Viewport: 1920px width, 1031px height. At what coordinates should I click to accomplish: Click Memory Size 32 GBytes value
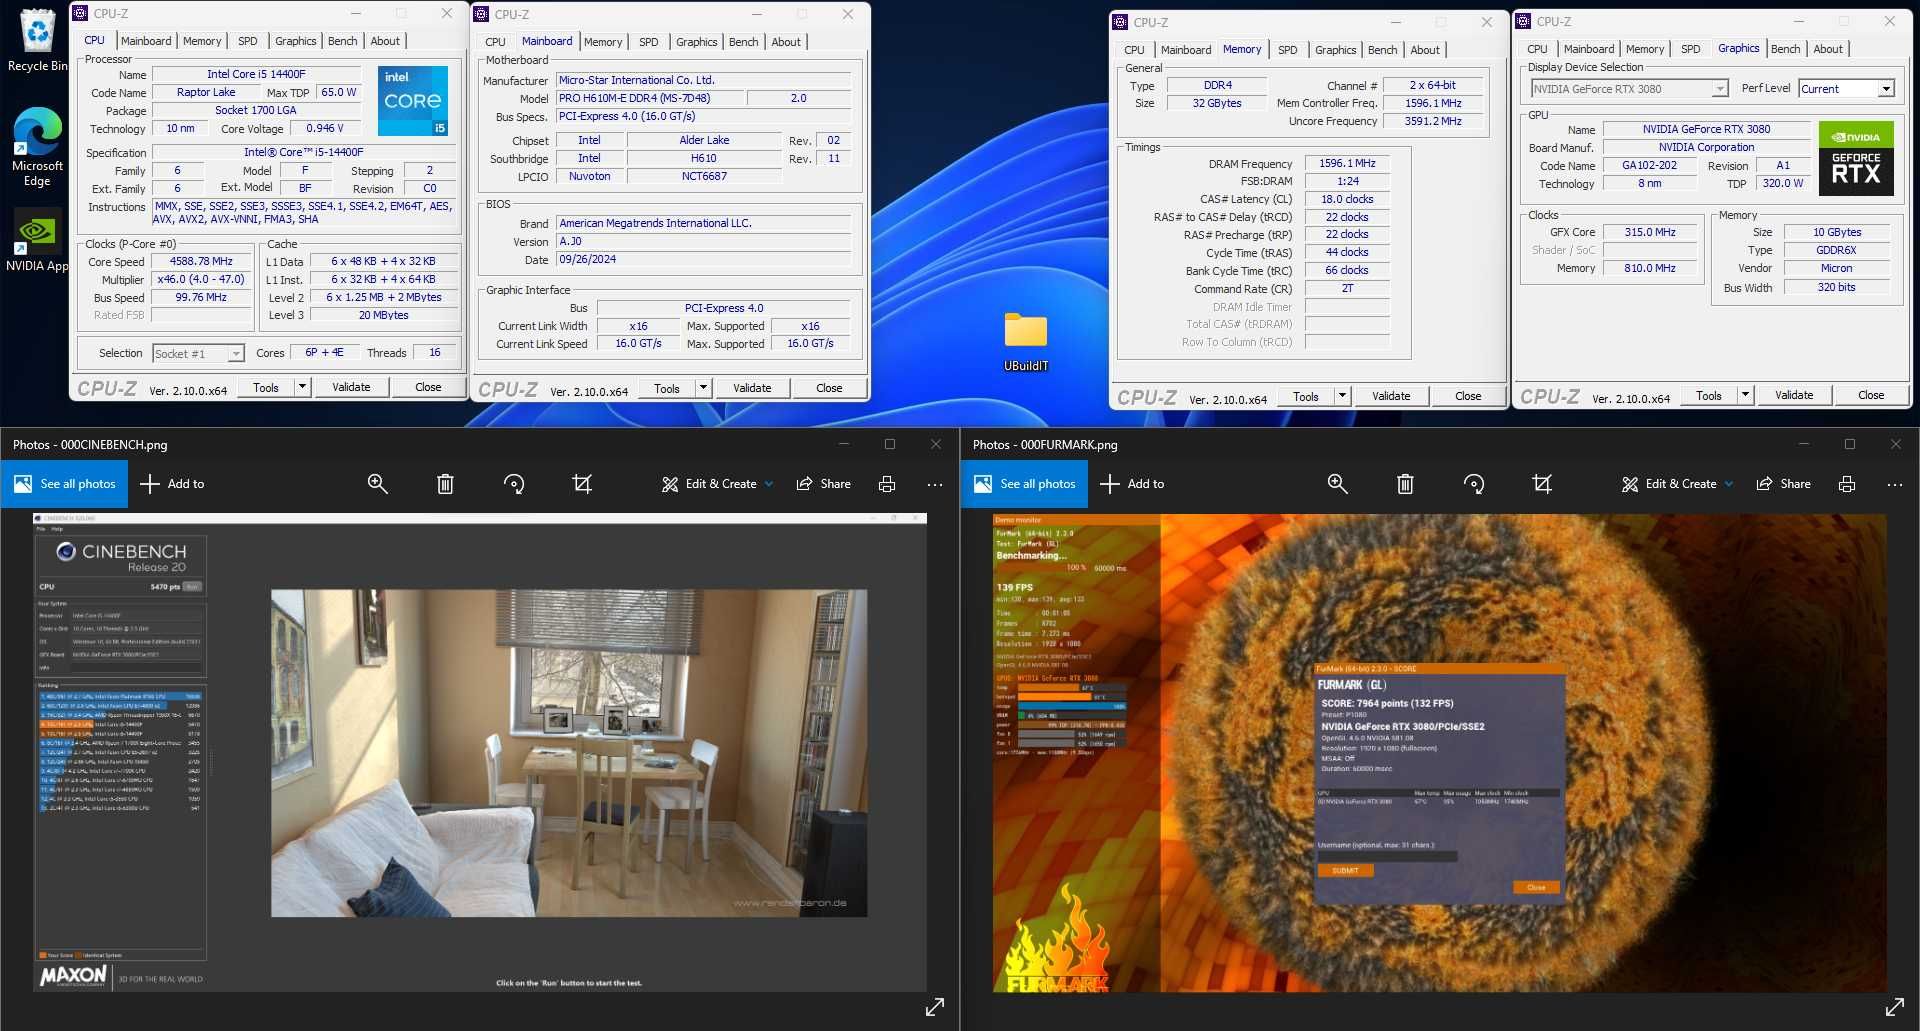[1216, 104]
